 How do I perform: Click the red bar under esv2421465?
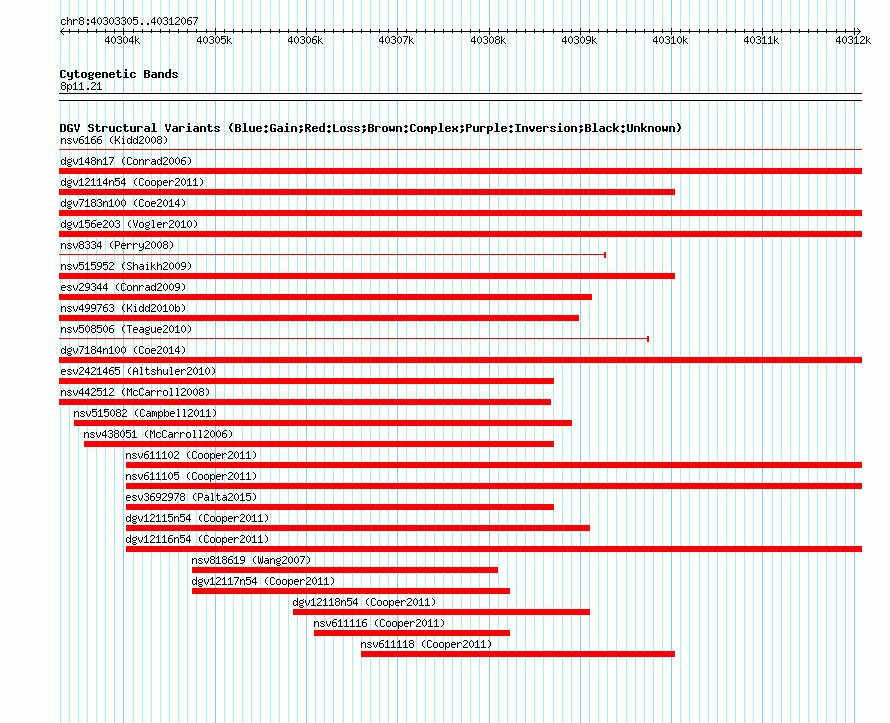click(x=307, y=381)
